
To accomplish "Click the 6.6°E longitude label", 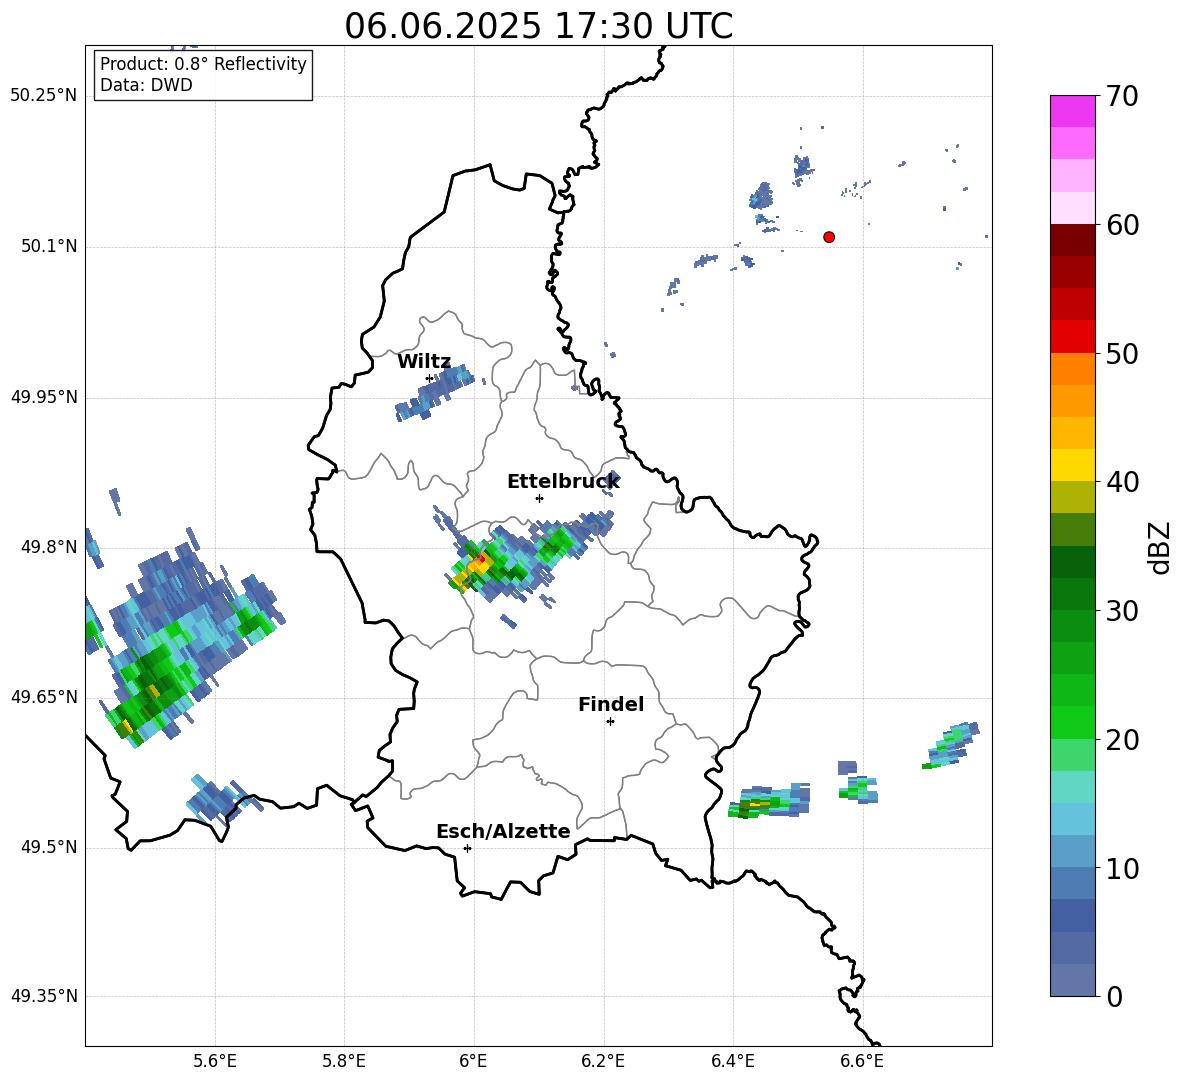I will (862, 1061).
